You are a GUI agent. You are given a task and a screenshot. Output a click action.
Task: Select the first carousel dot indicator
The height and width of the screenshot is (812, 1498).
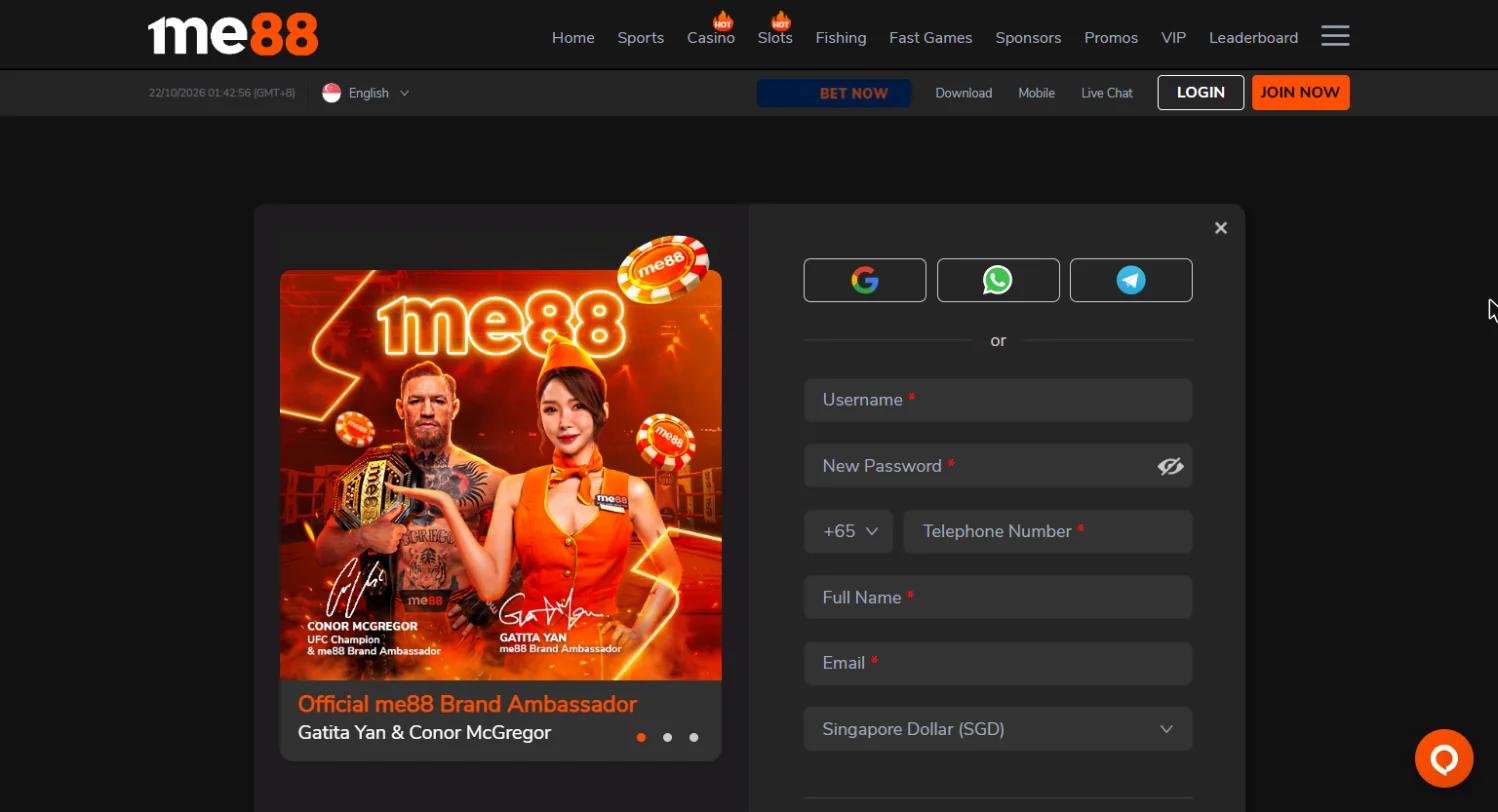pyautogui.click(x=641, y=737)
